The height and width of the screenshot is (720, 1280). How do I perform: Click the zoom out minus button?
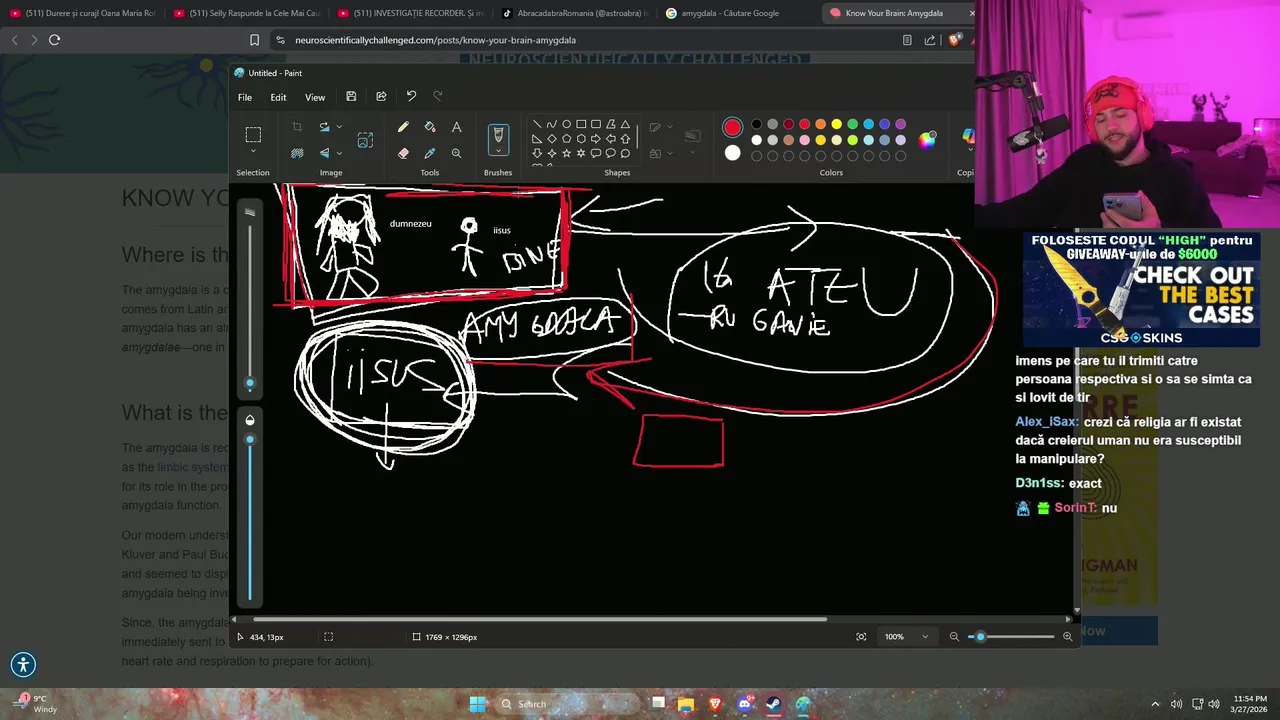pyautogui.click(x=954, y=637)
